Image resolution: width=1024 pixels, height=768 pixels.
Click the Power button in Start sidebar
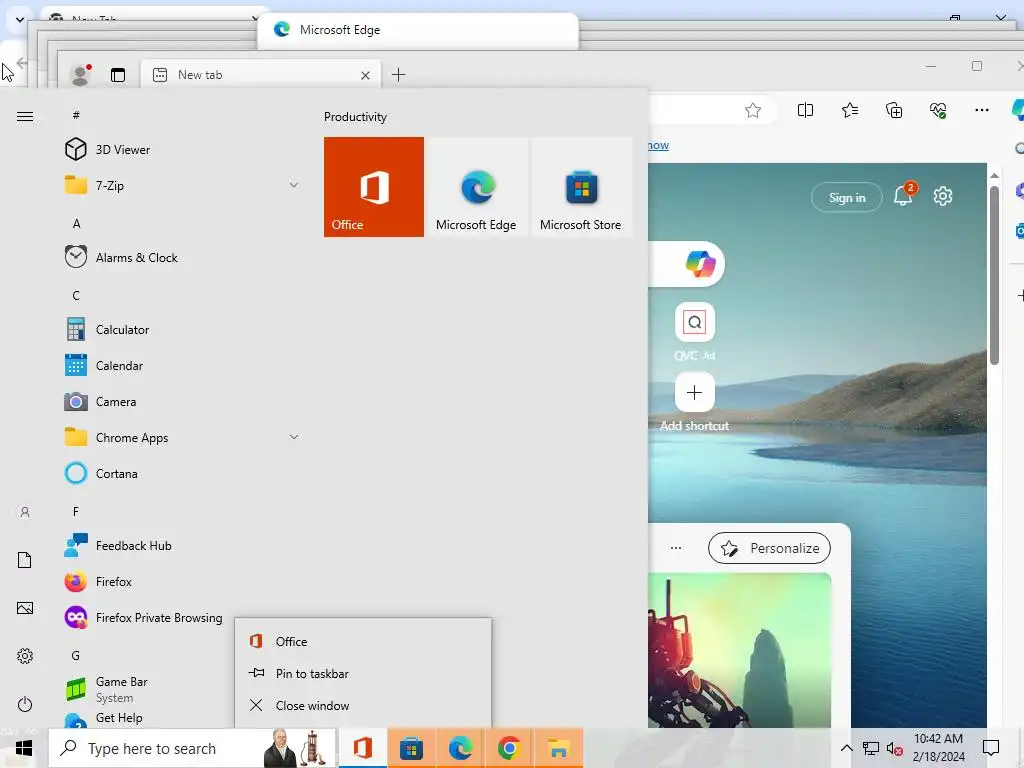click(25, 704)
